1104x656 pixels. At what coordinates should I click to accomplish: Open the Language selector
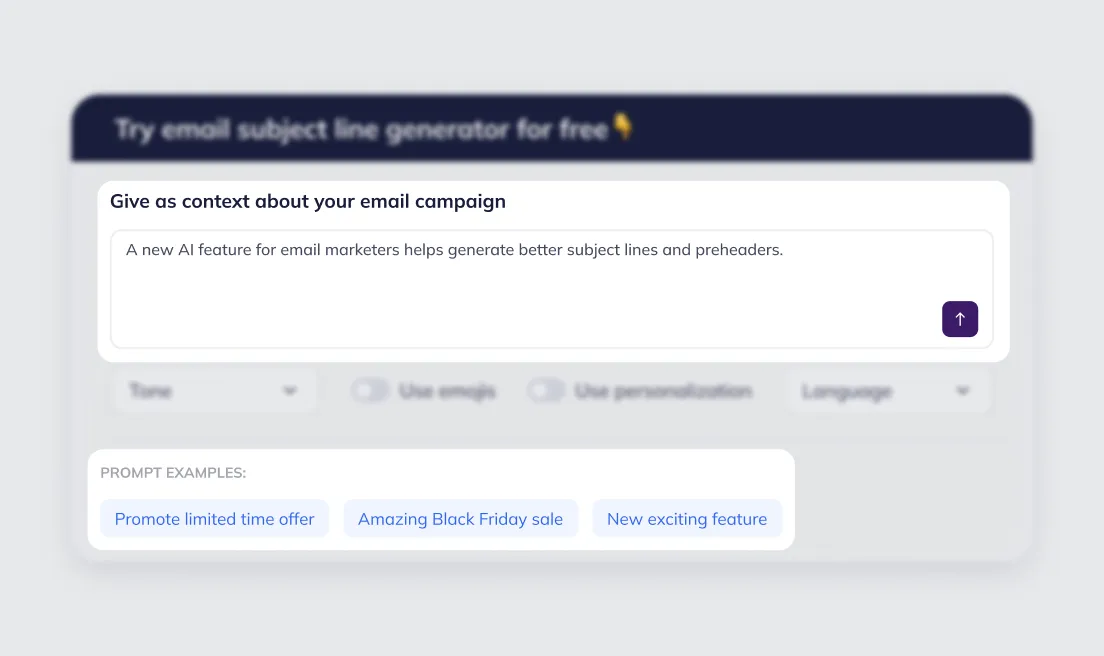pyautogui.click(x=888, y=390)
